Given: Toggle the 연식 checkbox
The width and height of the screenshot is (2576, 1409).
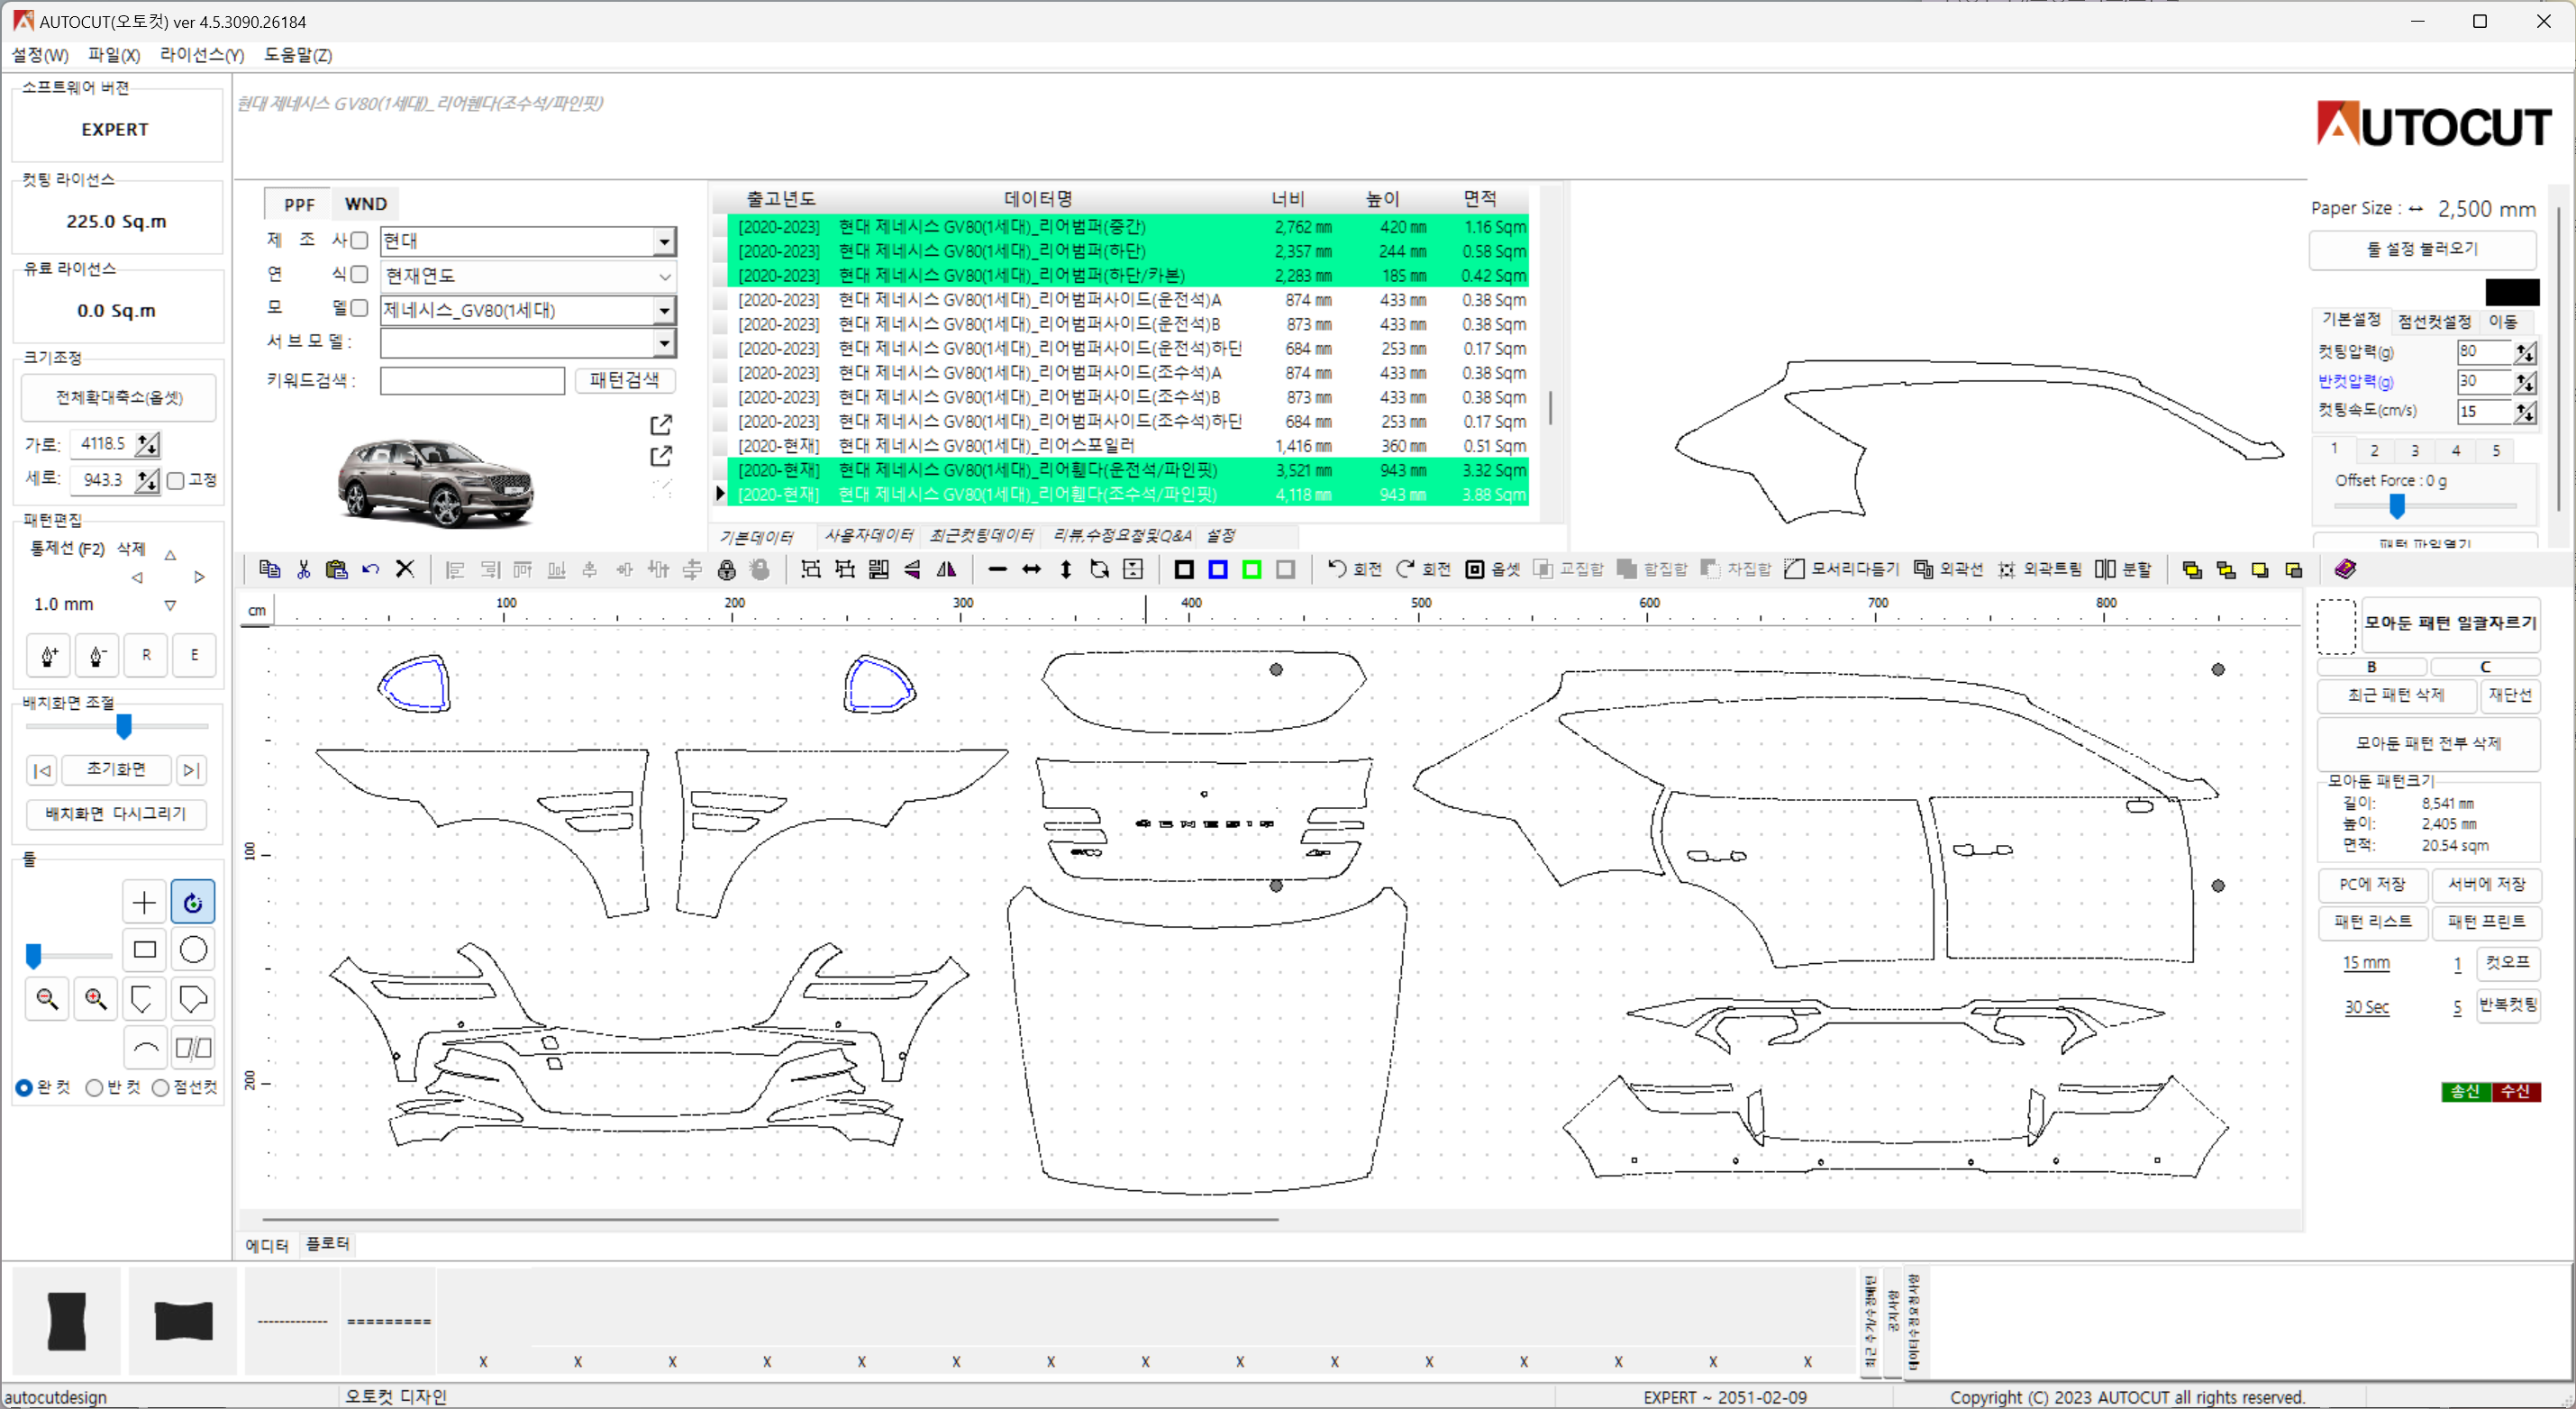Looking at the screenshot, I should click(360, 274).
